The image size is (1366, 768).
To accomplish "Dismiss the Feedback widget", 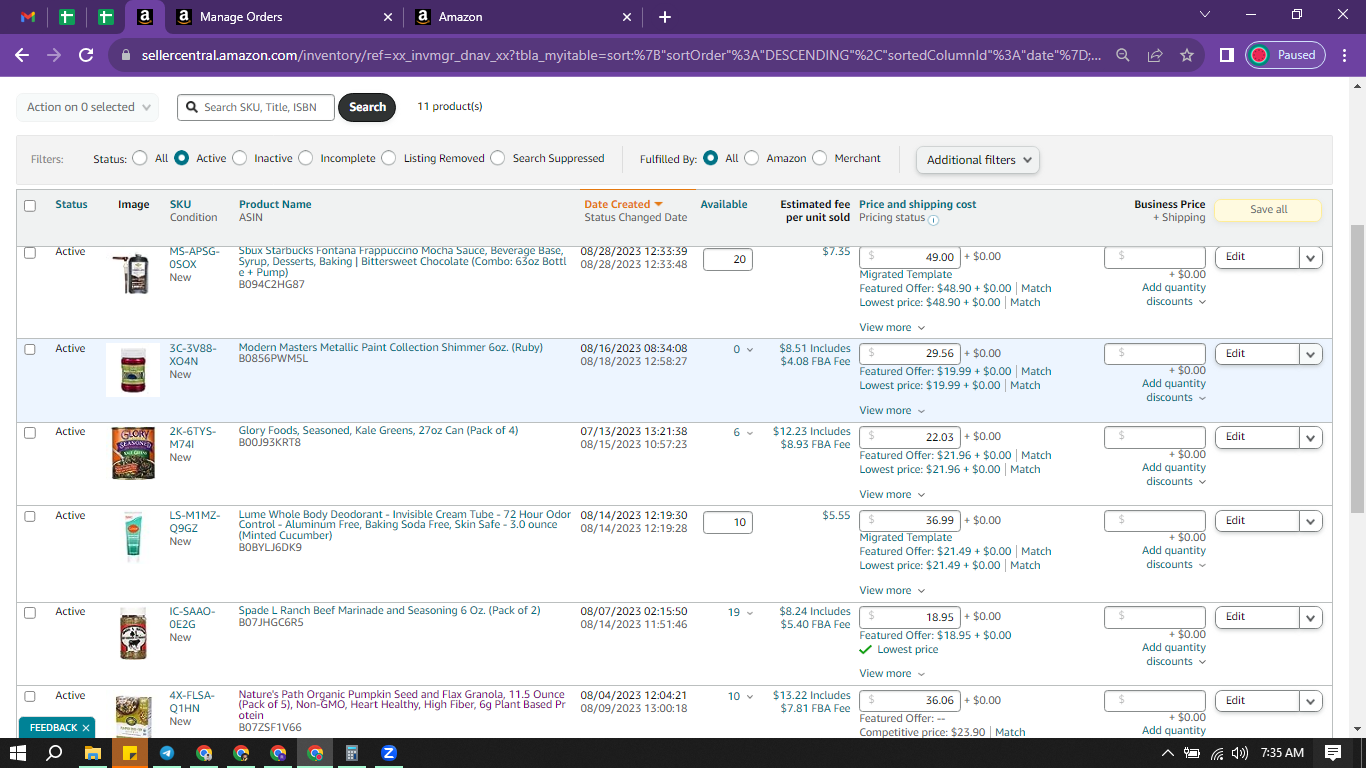I will [x=86, y=728].
